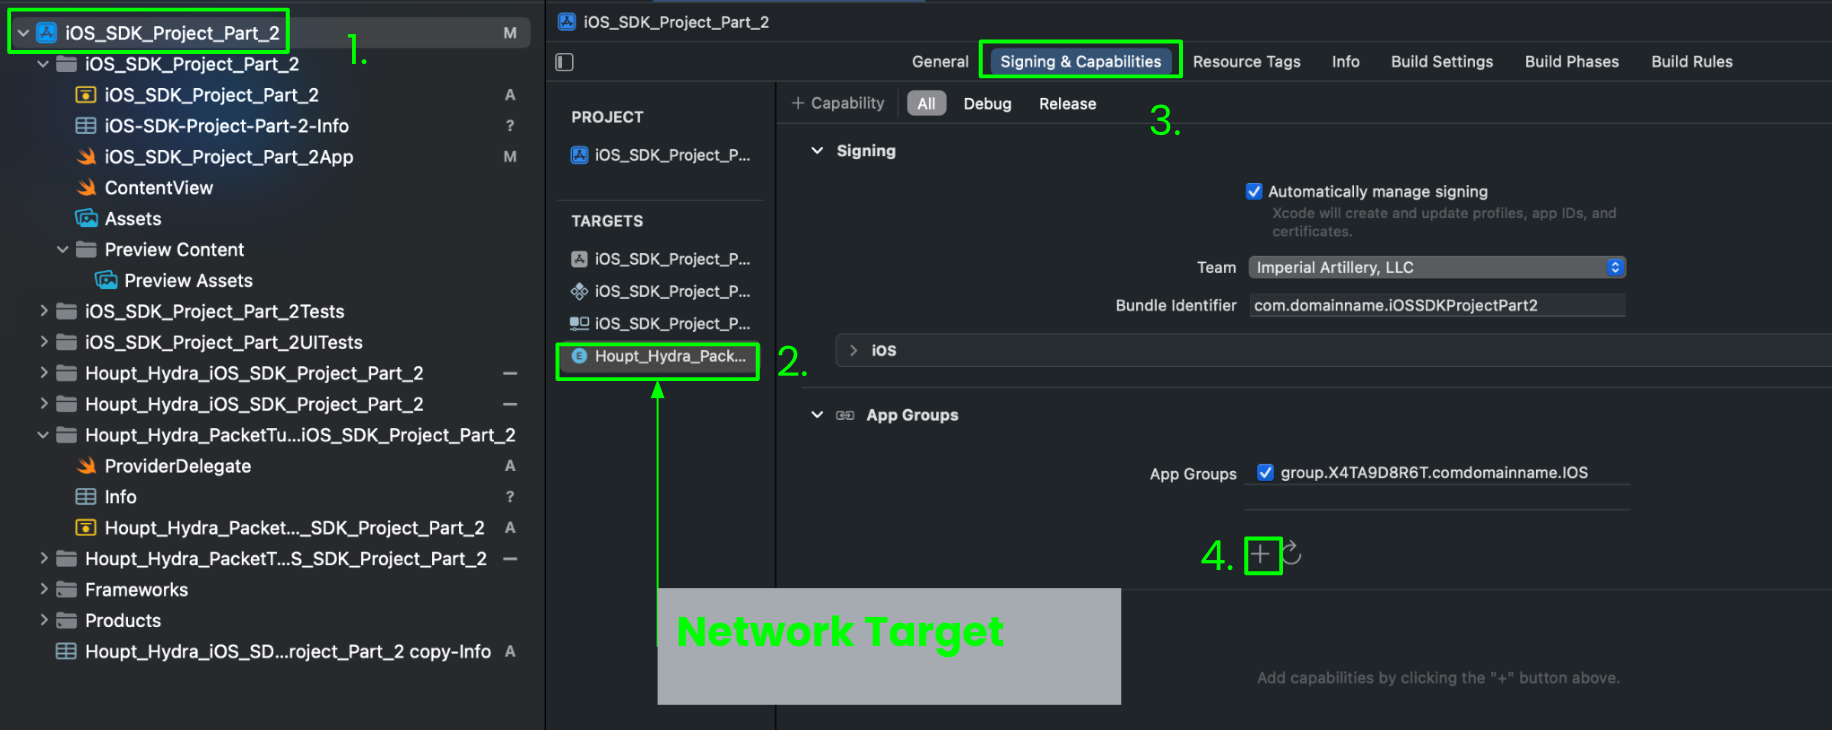1832x730 pixels.
Task: Click the Bundle Identifier field
Action: (1437, 305)
